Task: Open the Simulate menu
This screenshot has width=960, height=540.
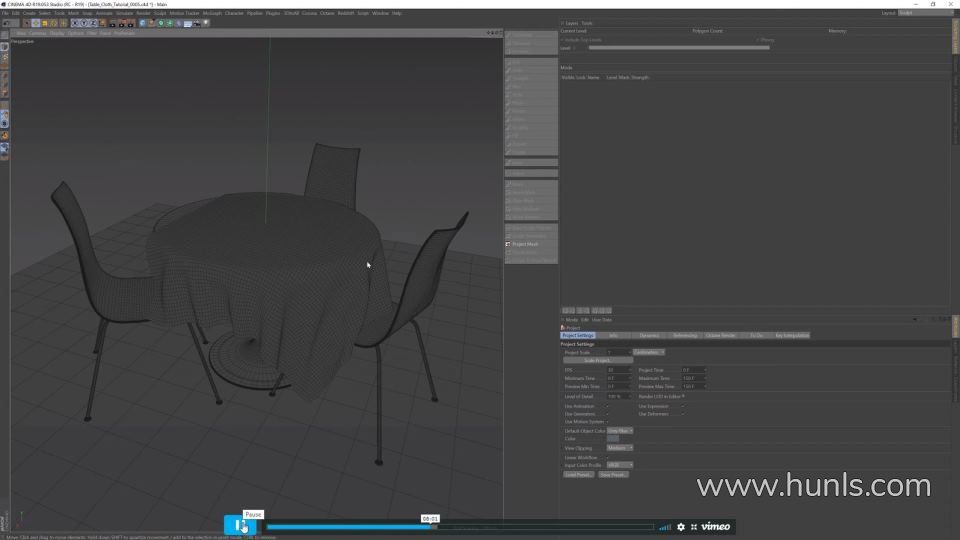Action: click(x=125, y=13)
